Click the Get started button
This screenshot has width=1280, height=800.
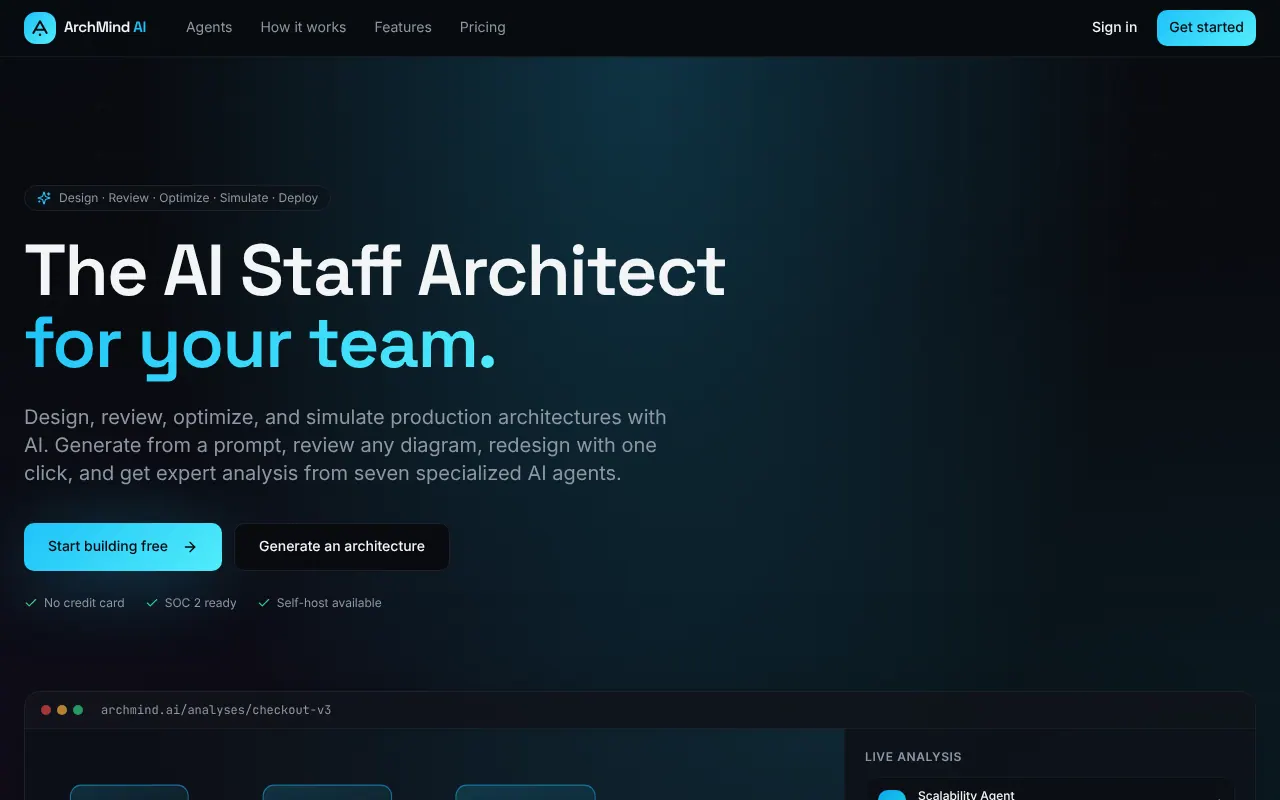click(x=1206, y=28)
